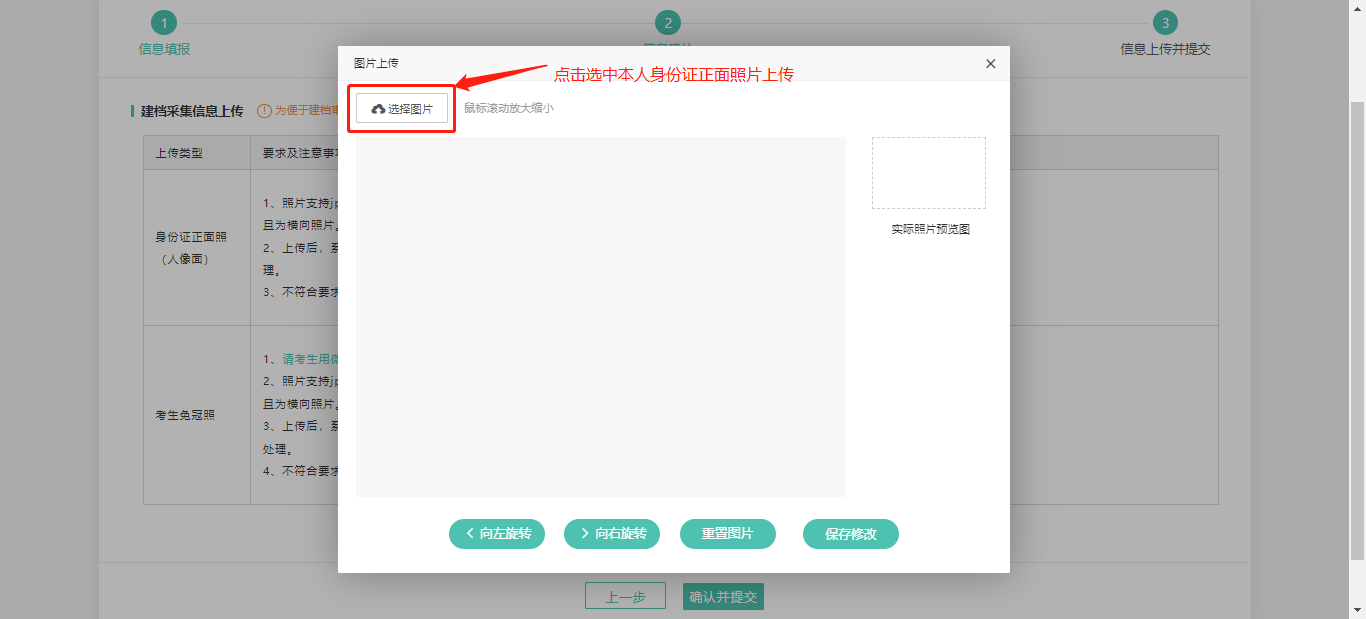Click the step 1 circle above 信息填报

point(163,22)
